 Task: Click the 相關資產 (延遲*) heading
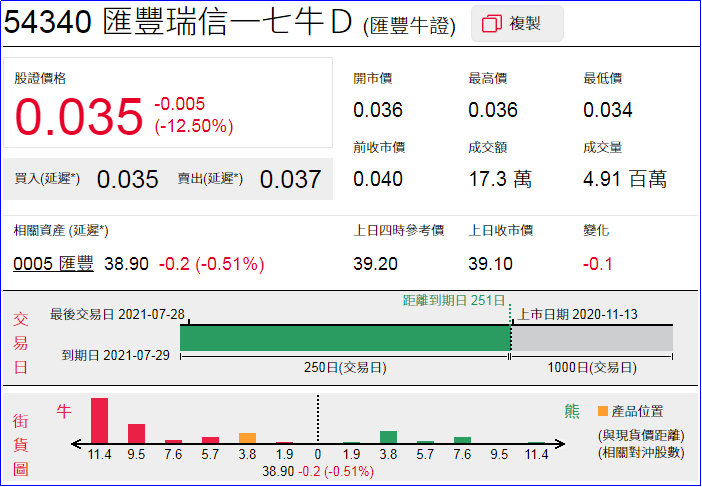pyautogui.click(x=61, y=231)
